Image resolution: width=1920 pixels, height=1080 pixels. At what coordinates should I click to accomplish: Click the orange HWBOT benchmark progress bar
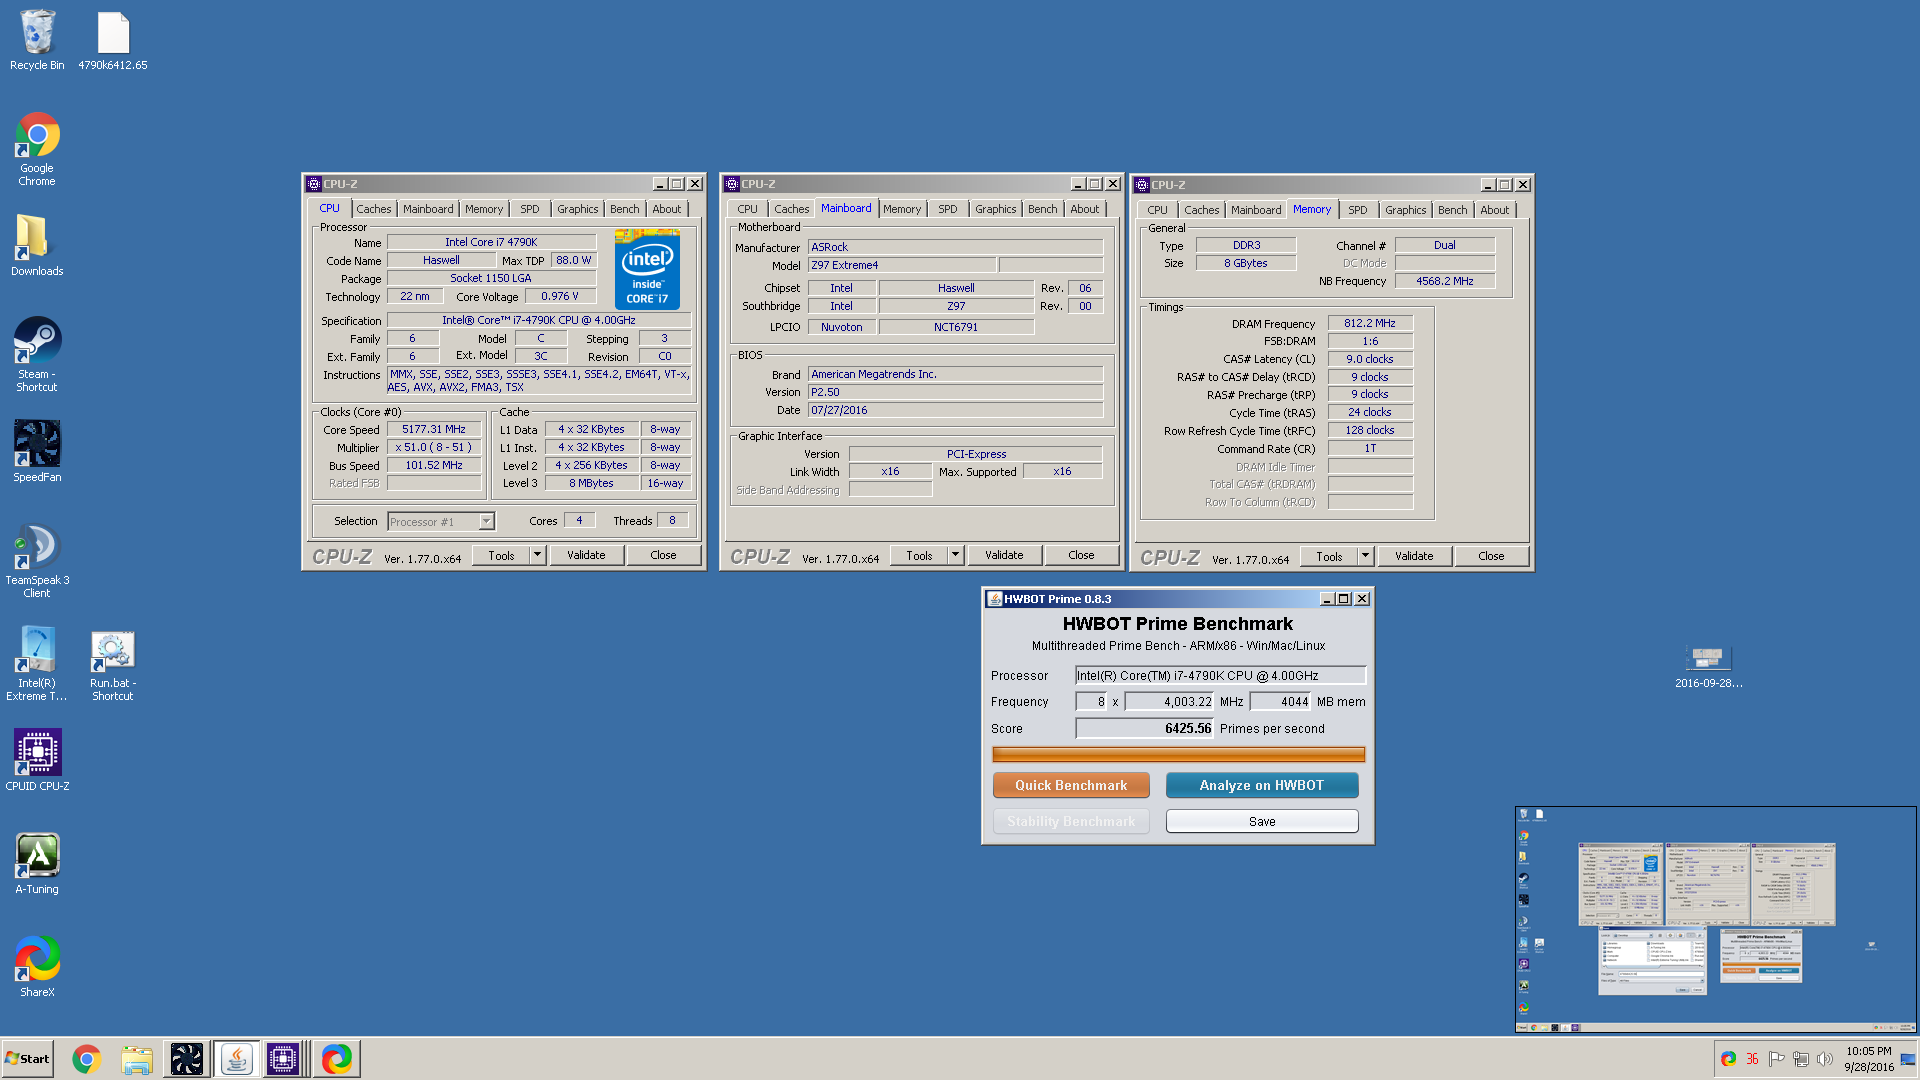(1178, 754)
